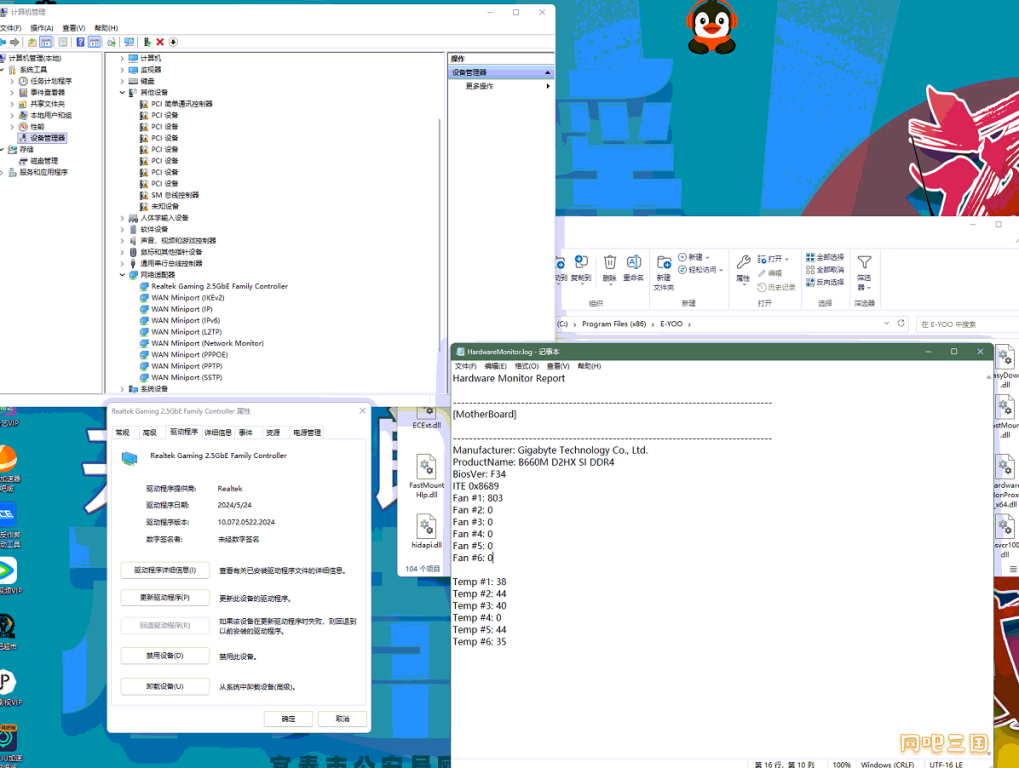Click the Update driver toolbar icon
This screenshot has width=1019, height=768.
click(x=147, y=42)
